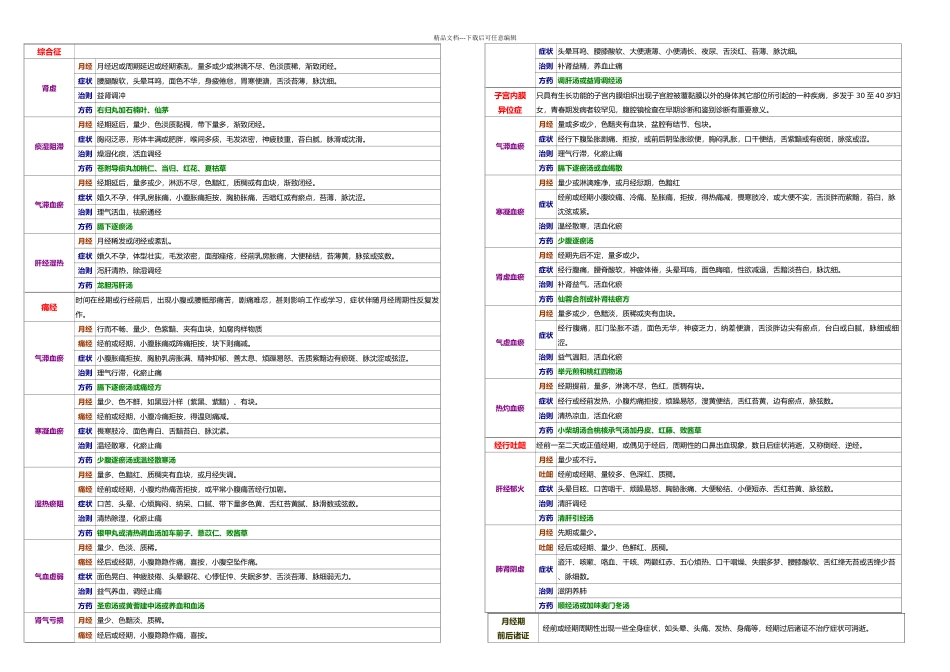Click the 肾虚血瘀 syndrome cell
Screen dimensions: 950x672
(509, 277)
